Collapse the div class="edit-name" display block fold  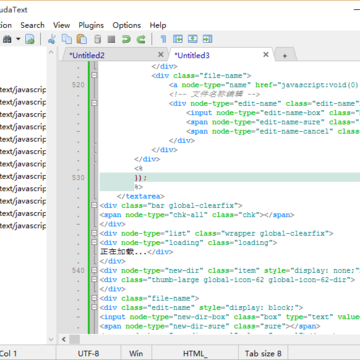pos(95,307)
